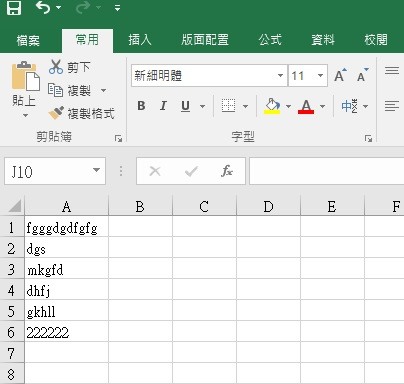The width and height of the screenshot is (404, 384).
Task: Expand the 貼上 paste options arrow
Action: click(25, 116)
